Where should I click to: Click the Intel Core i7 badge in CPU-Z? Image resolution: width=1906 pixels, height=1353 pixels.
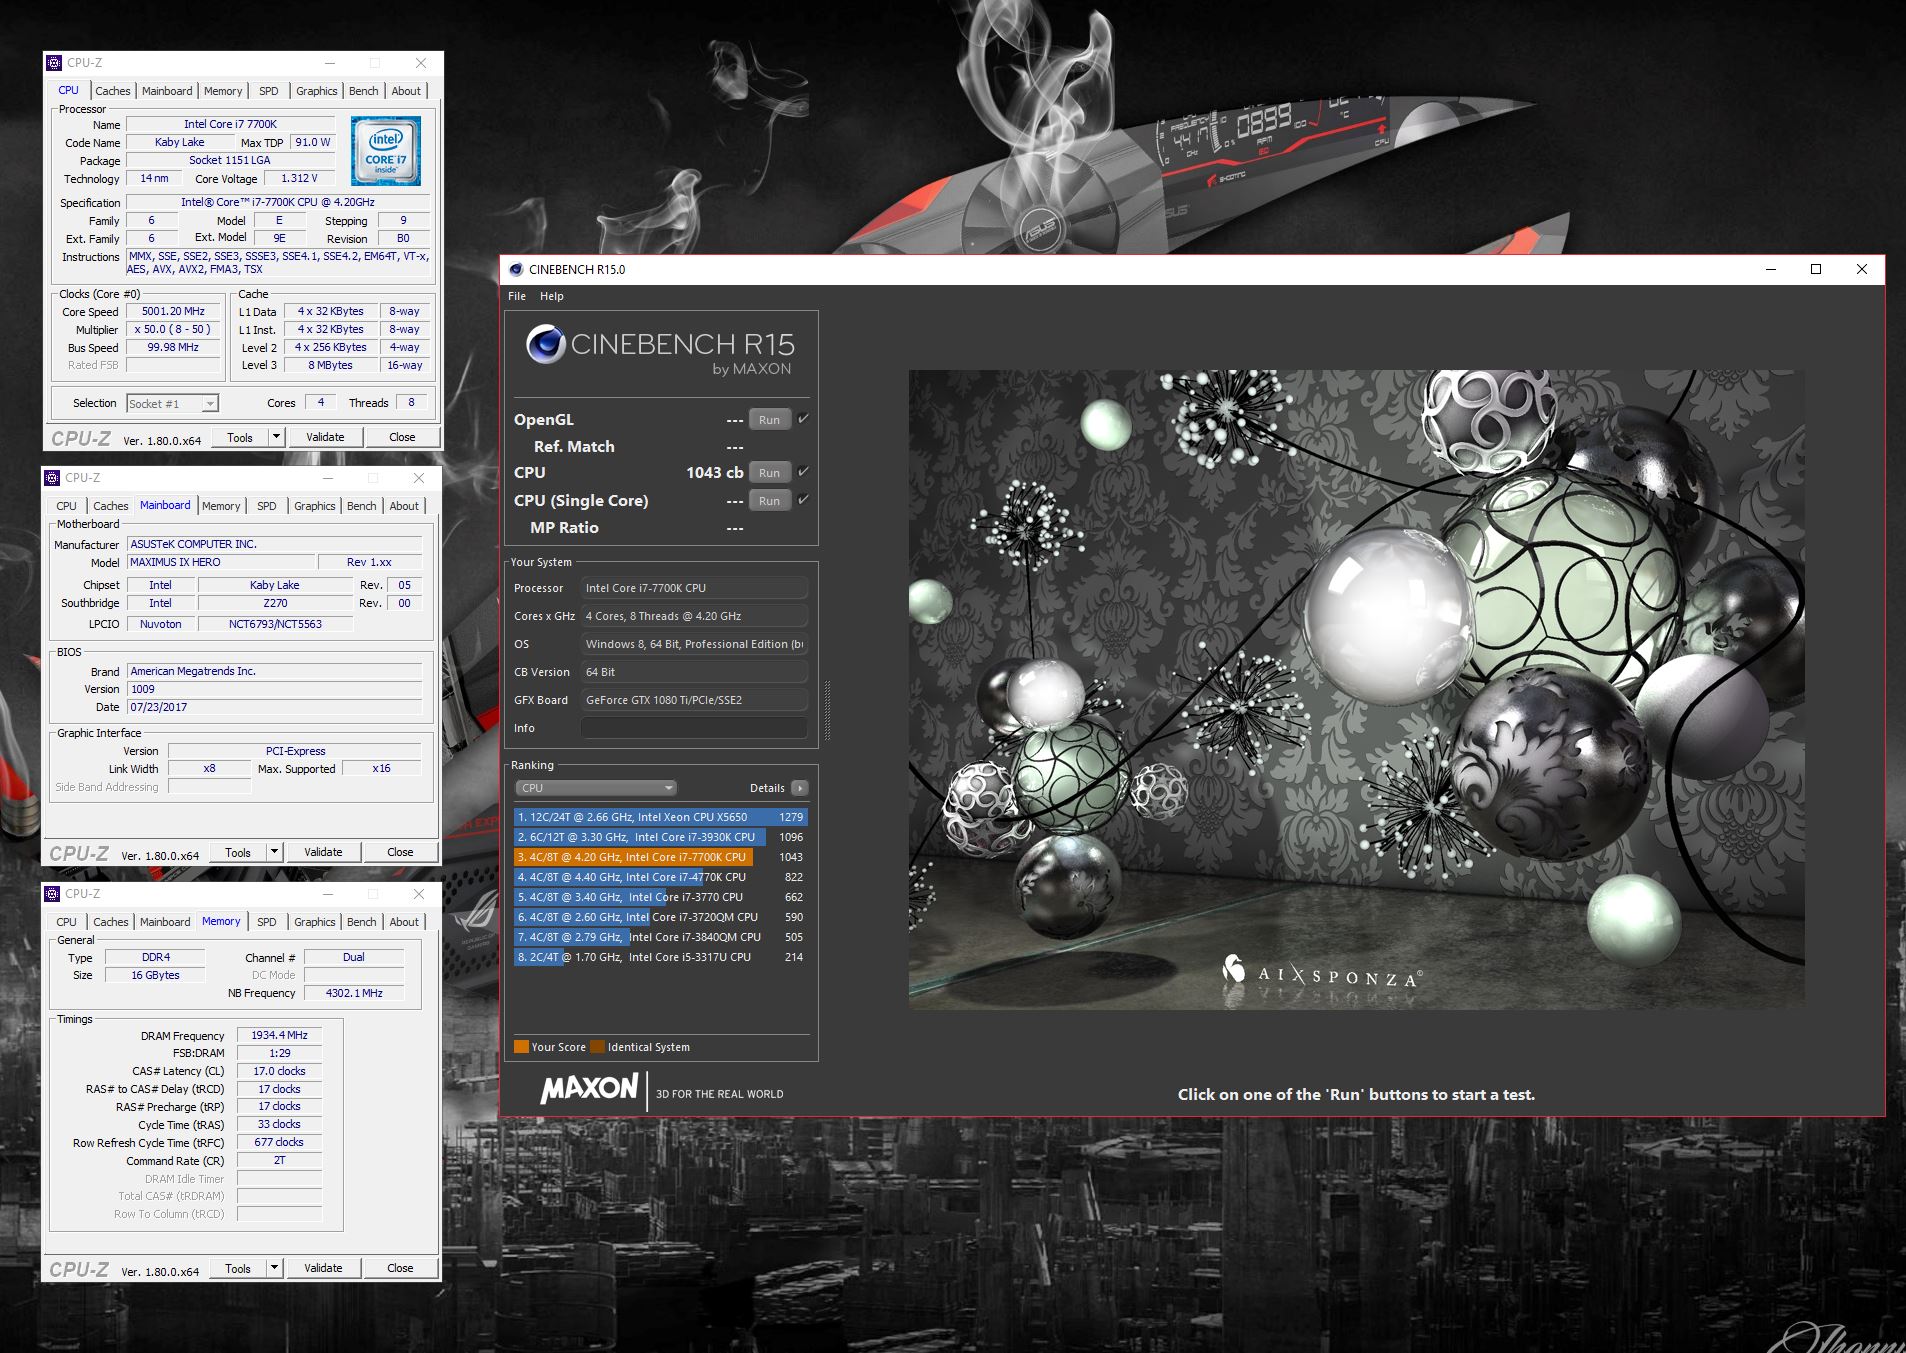coord(386,150)
